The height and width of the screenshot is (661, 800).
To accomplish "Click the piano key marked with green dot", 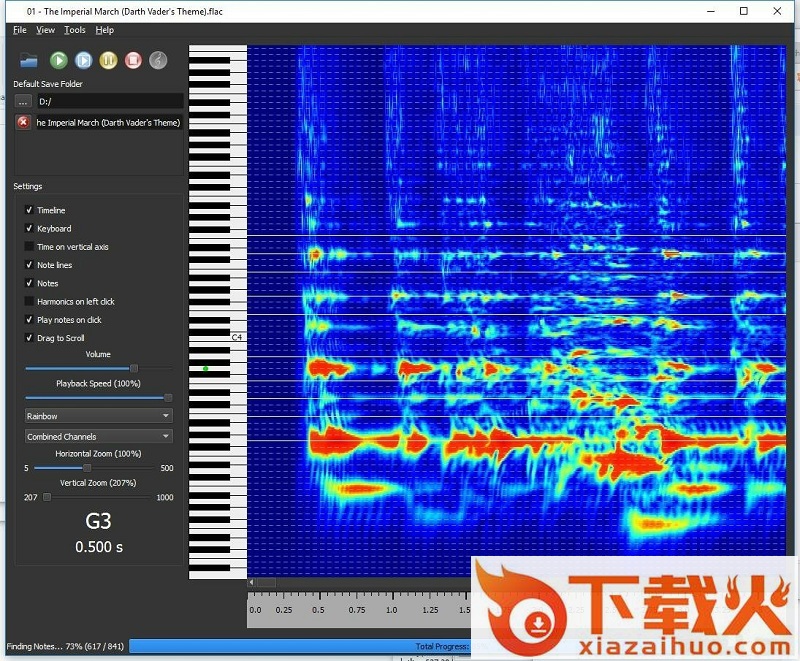I will point(206,368).
